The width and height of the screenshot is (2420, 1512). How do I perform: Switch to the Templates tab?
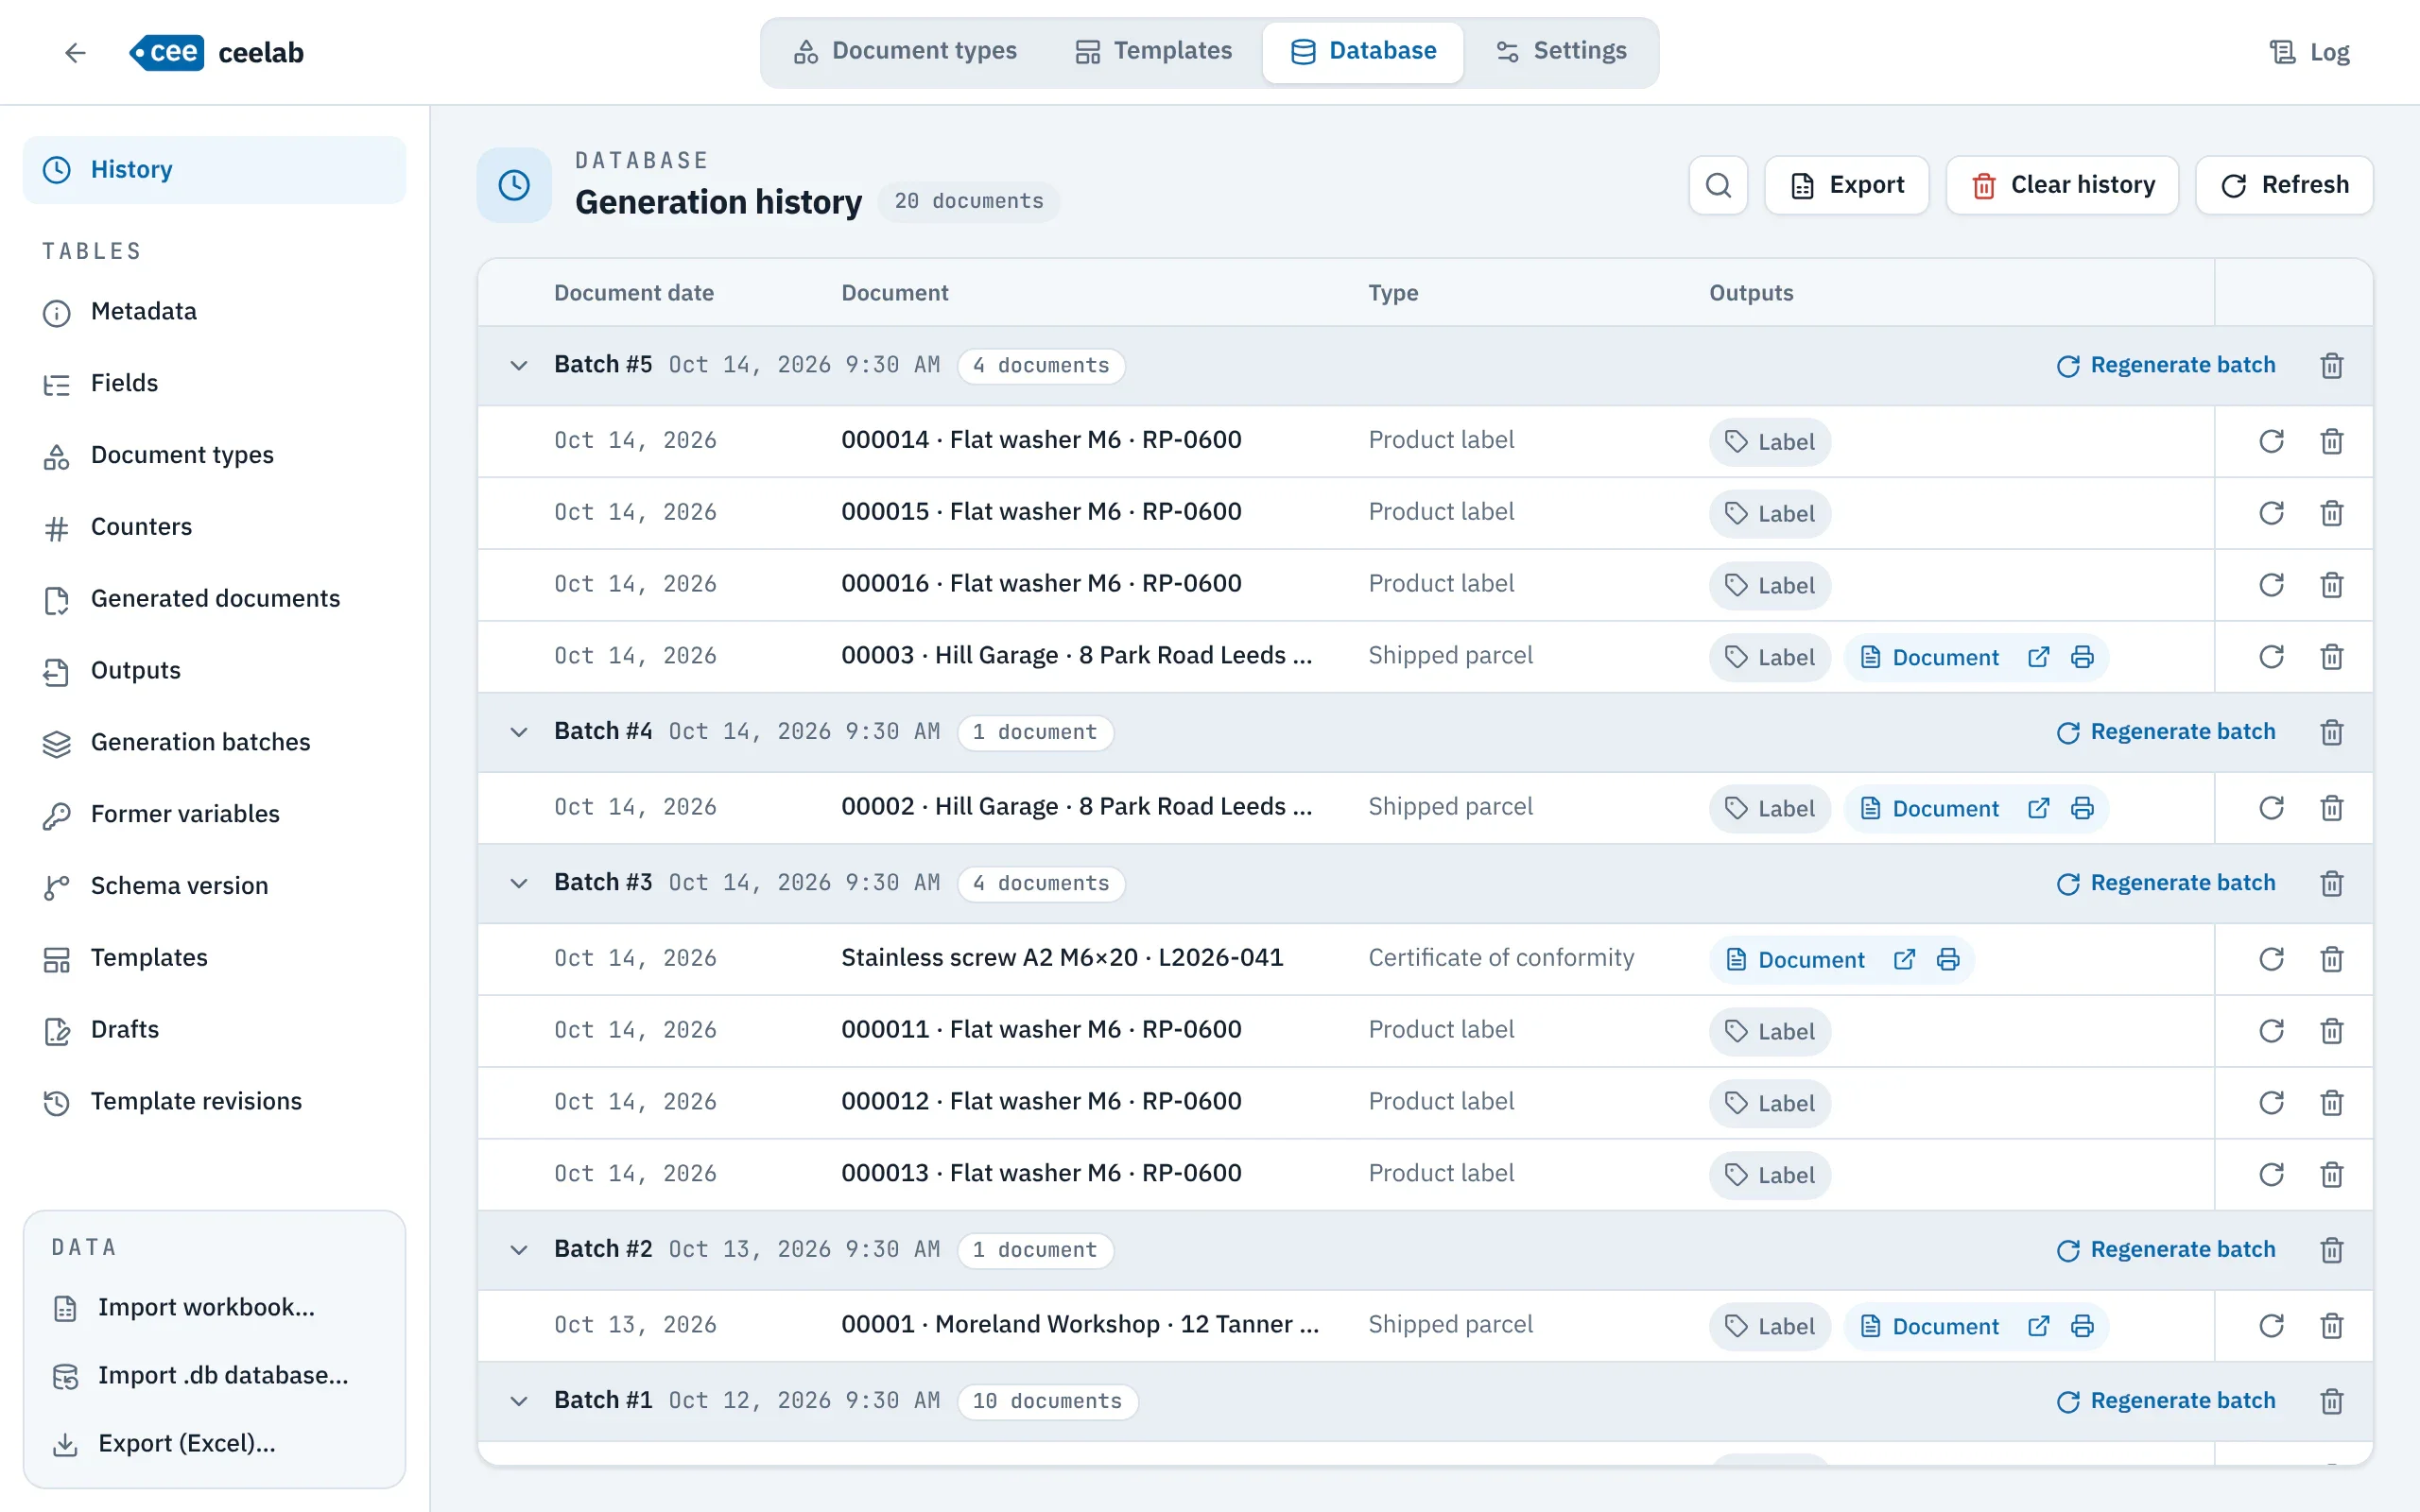pyautogui.click(x=1153, y=51)
